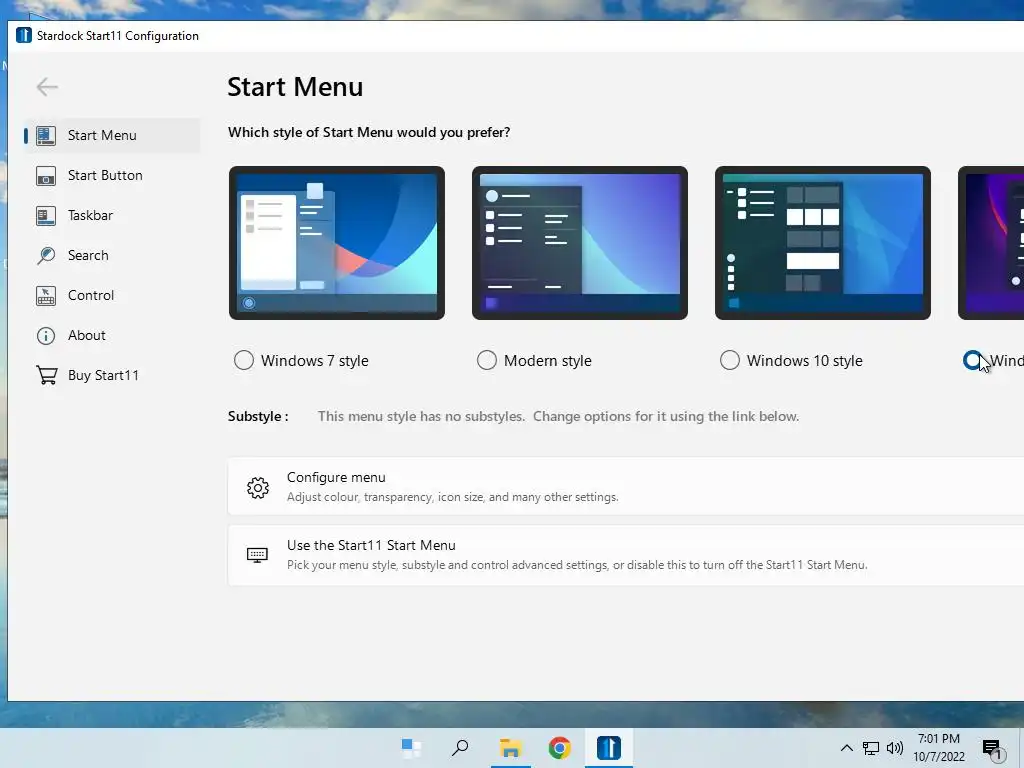Click the volume speaker tray icon
The width and height of the screenshot is (1024, 768).
tap(895, 748)
